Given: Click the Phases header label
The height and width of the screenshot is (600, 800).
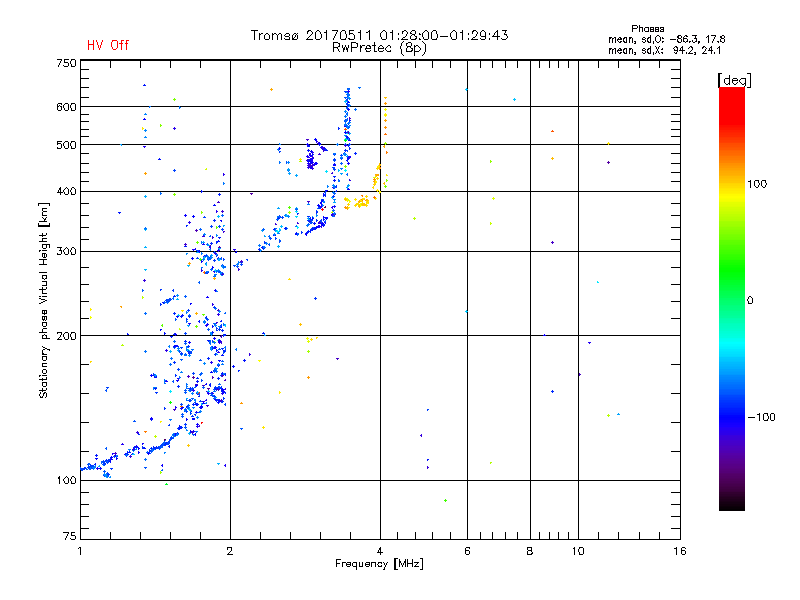Looking at the screenshot, I should coord(647,29).
